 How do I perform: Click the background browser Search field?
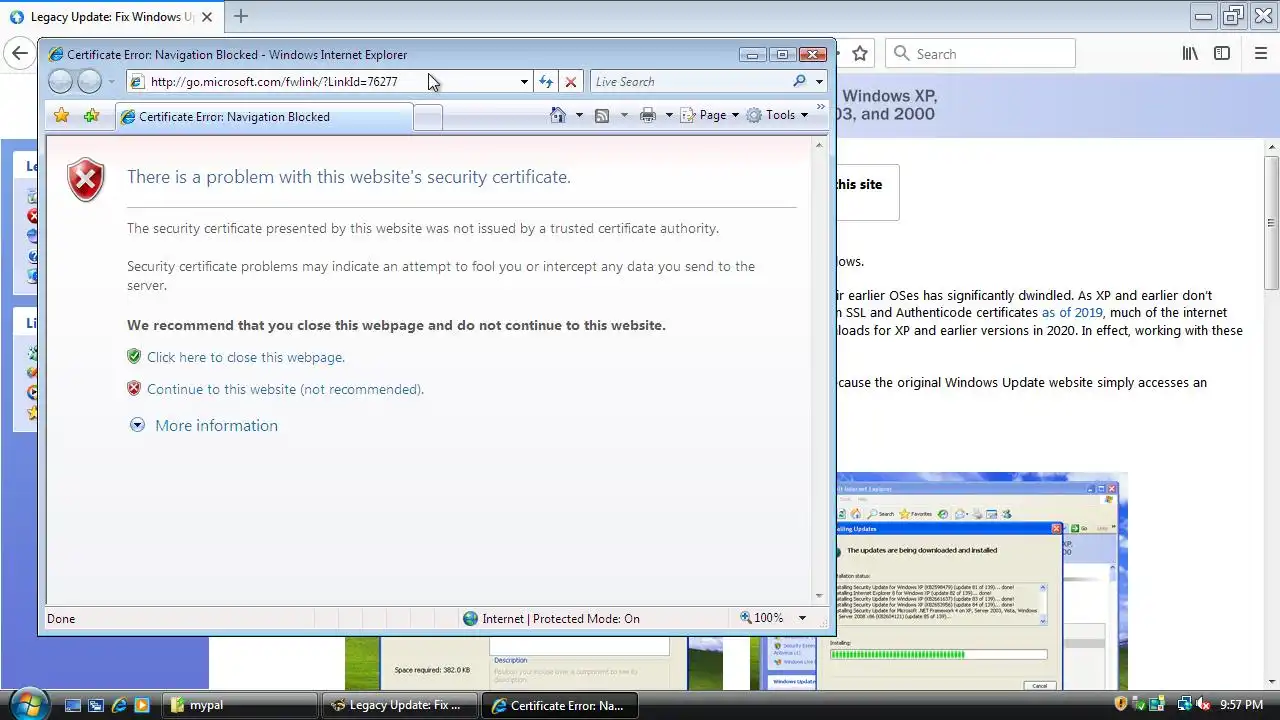(x=980, y=54)
